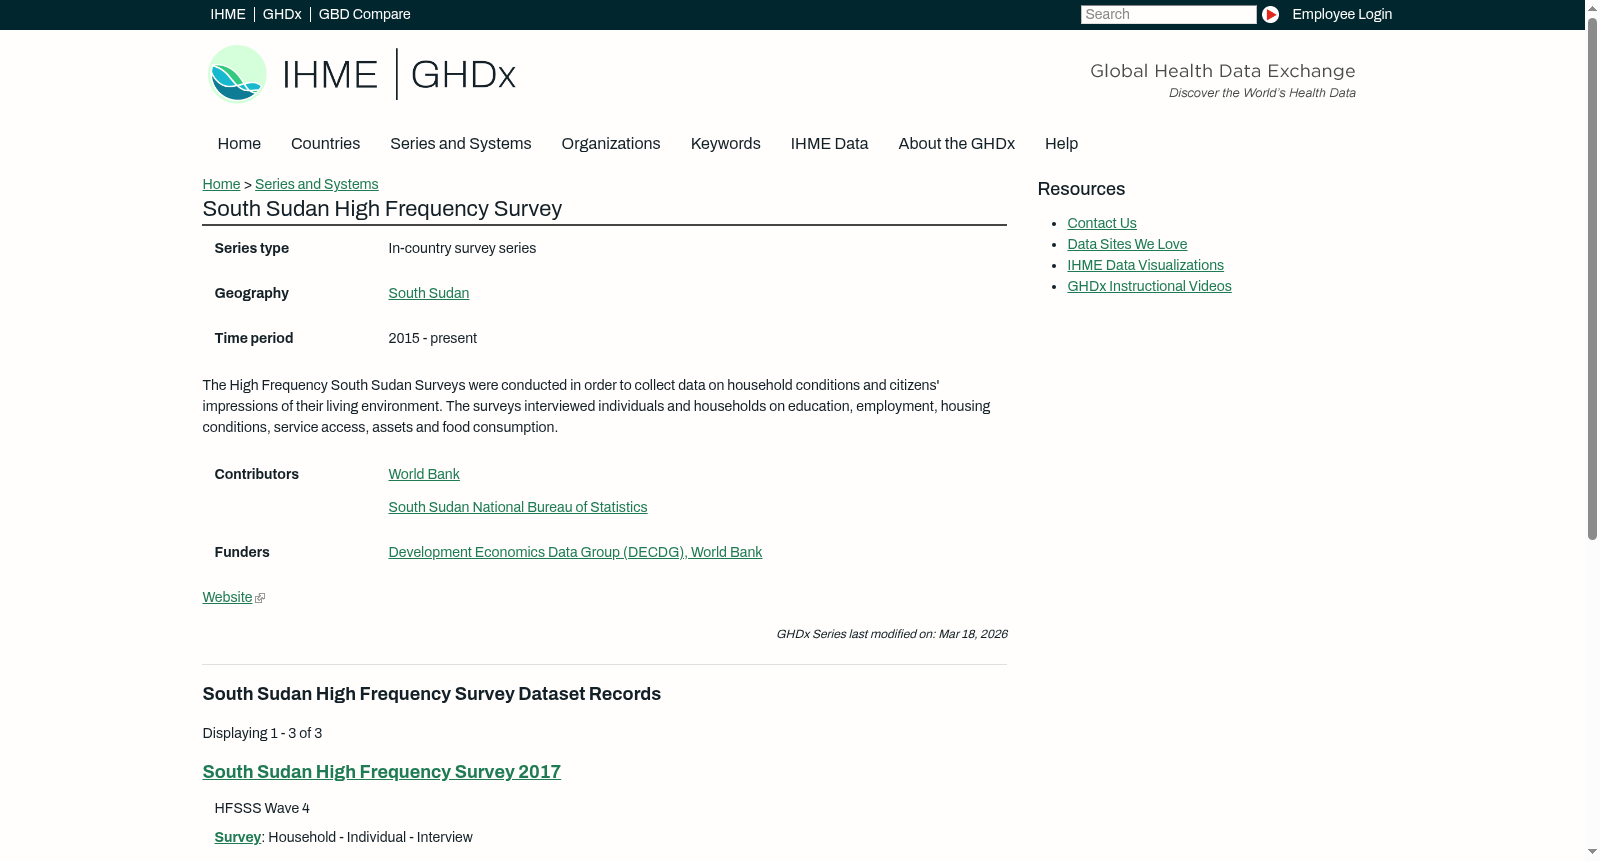Go to Home via breadcrumb link
The width and height of the screenshot is (1600, 861).
click(221, 184)
